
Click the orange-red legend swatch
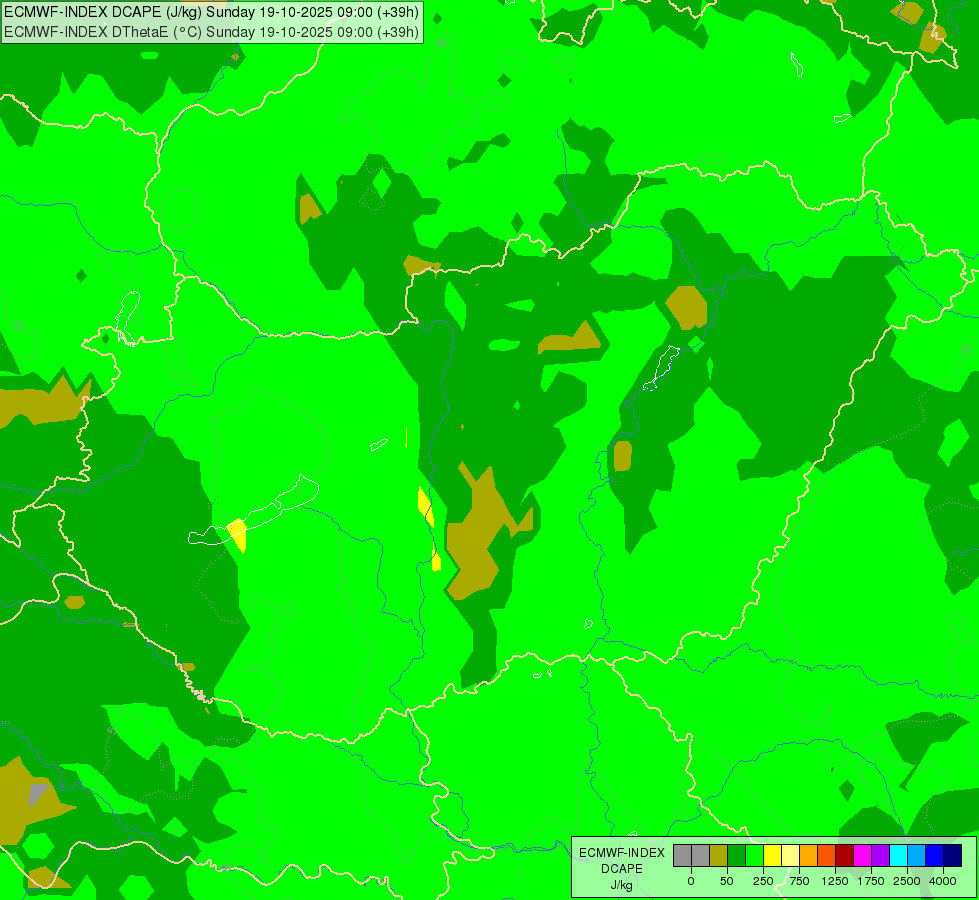(827, 856)
